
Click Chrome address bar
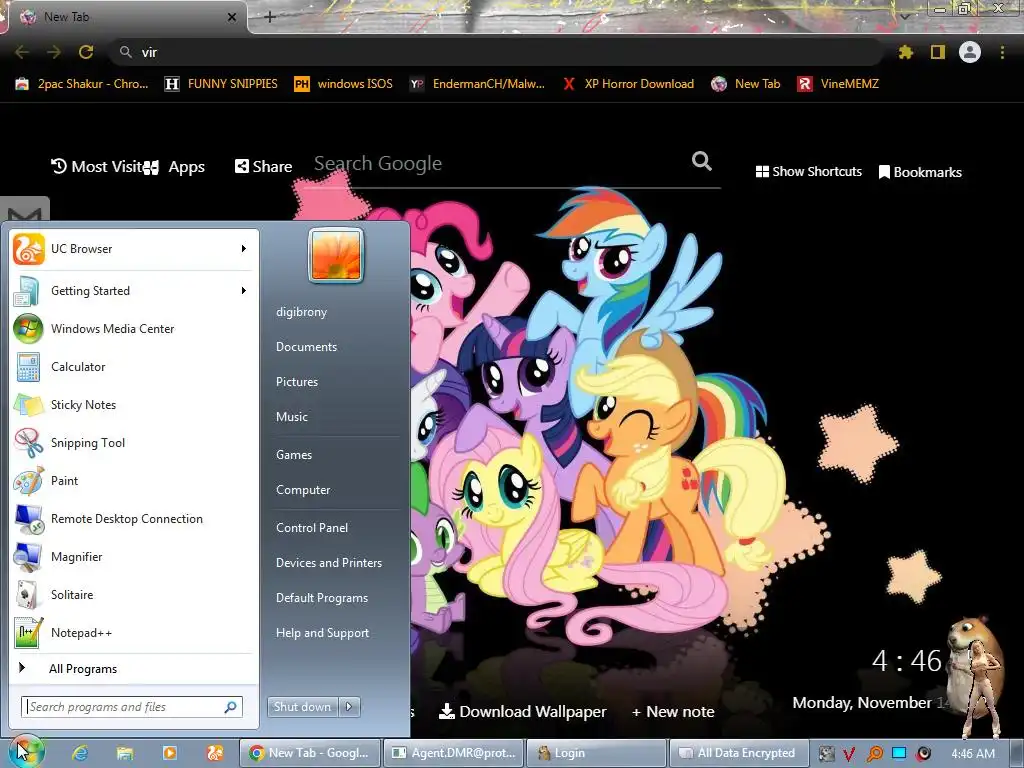496,52
